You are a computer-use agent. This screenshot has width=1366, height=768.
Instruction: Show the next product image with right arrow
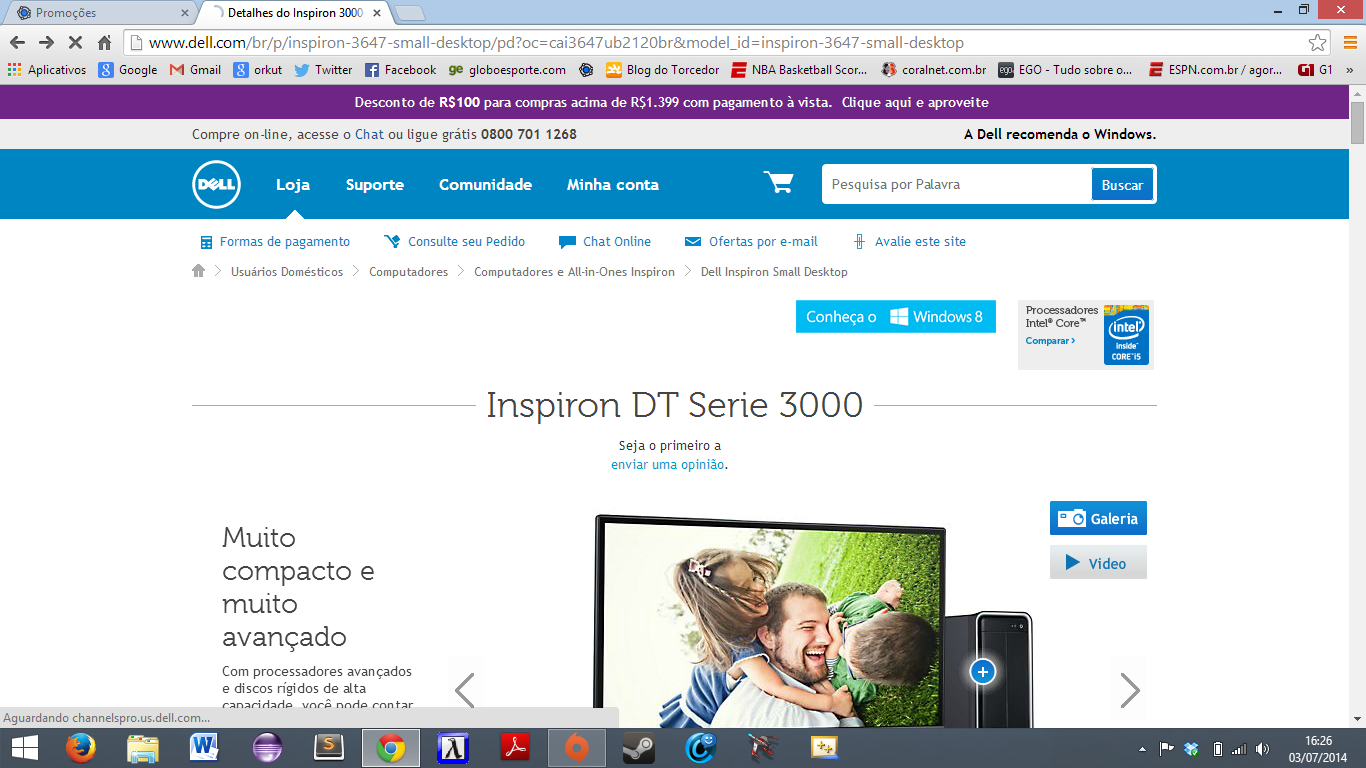pyautogui.click(x=1130, y=690)
